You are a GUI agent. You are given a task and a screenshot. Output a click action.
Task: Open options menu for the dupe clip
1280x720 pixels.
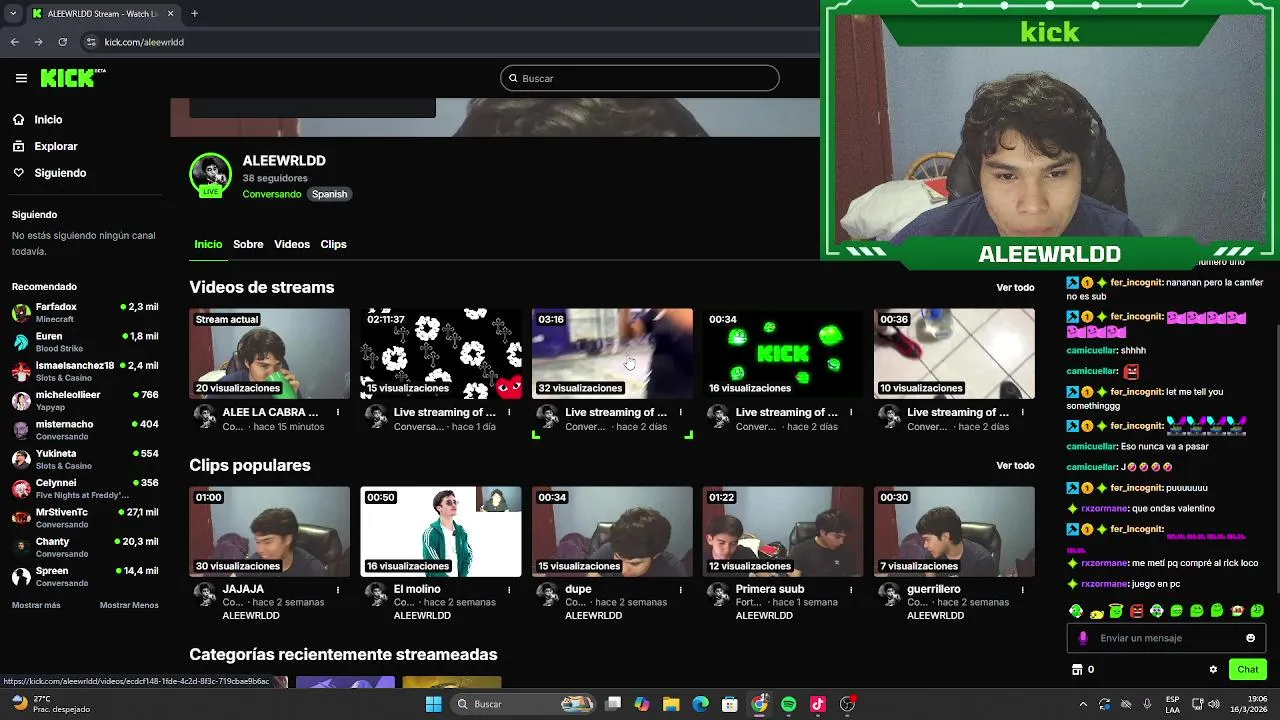pyautogui.click(x=680, y=590)
